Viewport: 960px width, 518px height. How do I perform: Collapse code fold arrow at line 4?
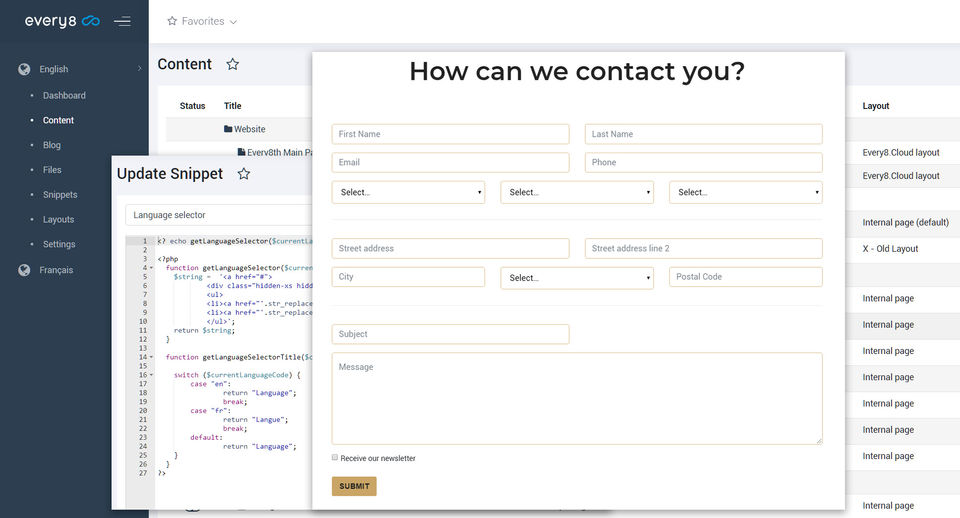coord(151,268)
